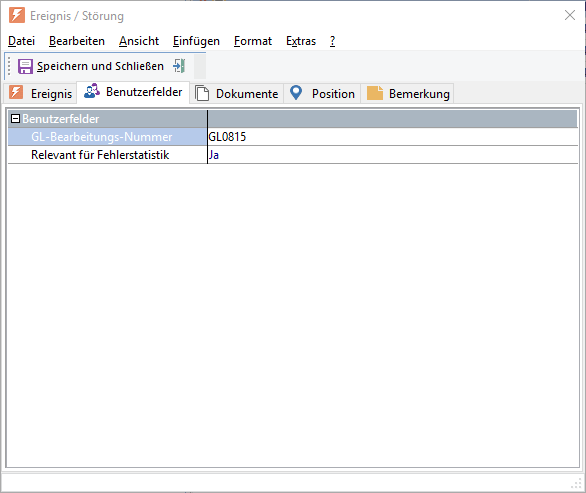Screen dimensions: 586x493
Task: Switch to the Position tab
Action: coord(323,93)
